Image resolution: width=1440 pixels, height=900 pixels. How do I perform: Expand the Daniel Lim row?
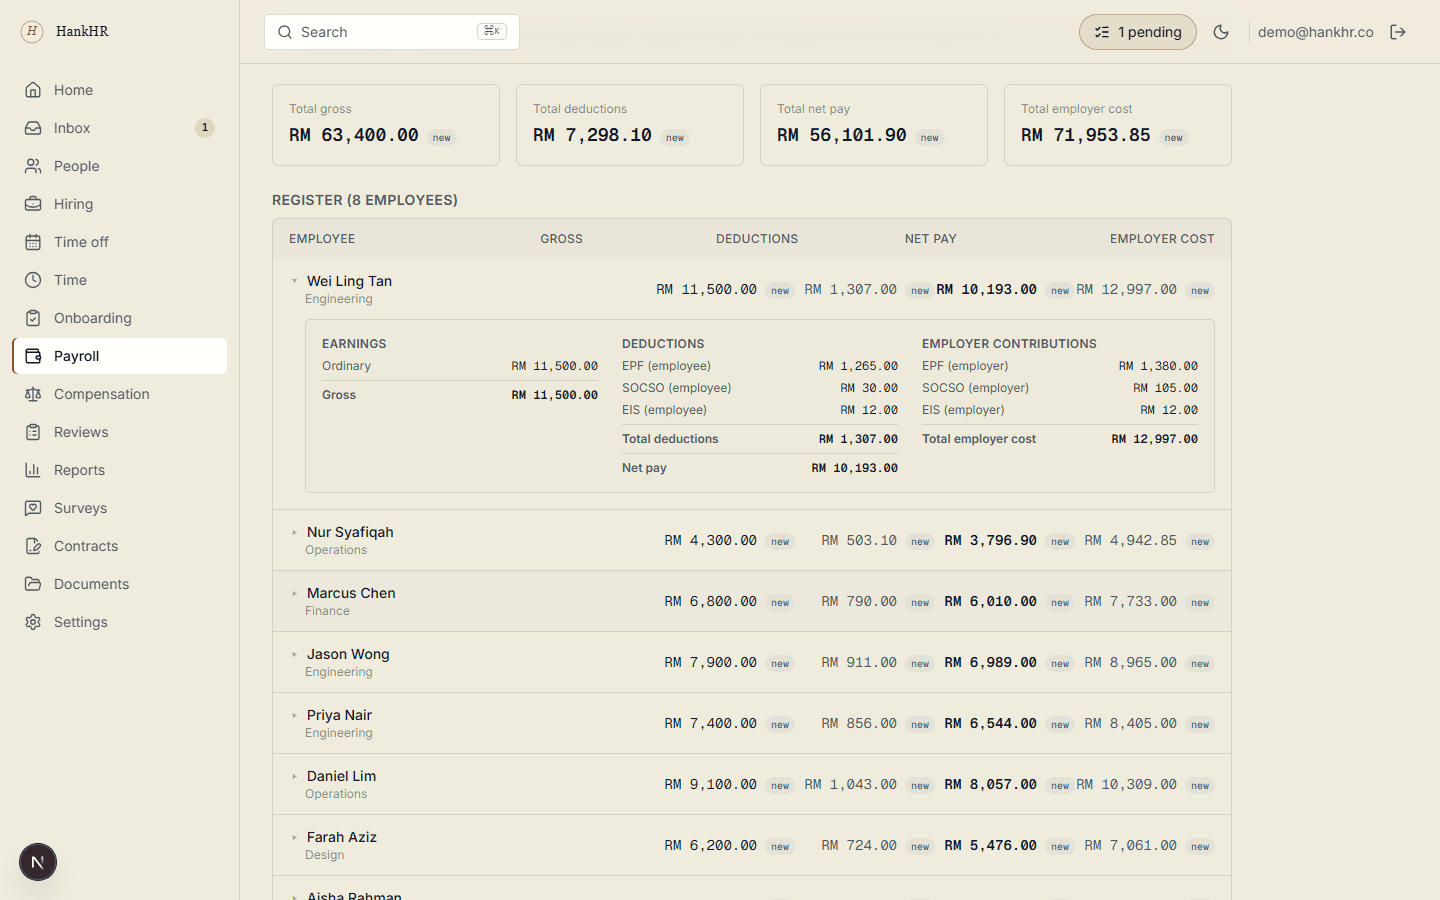(x=295, y=776)
